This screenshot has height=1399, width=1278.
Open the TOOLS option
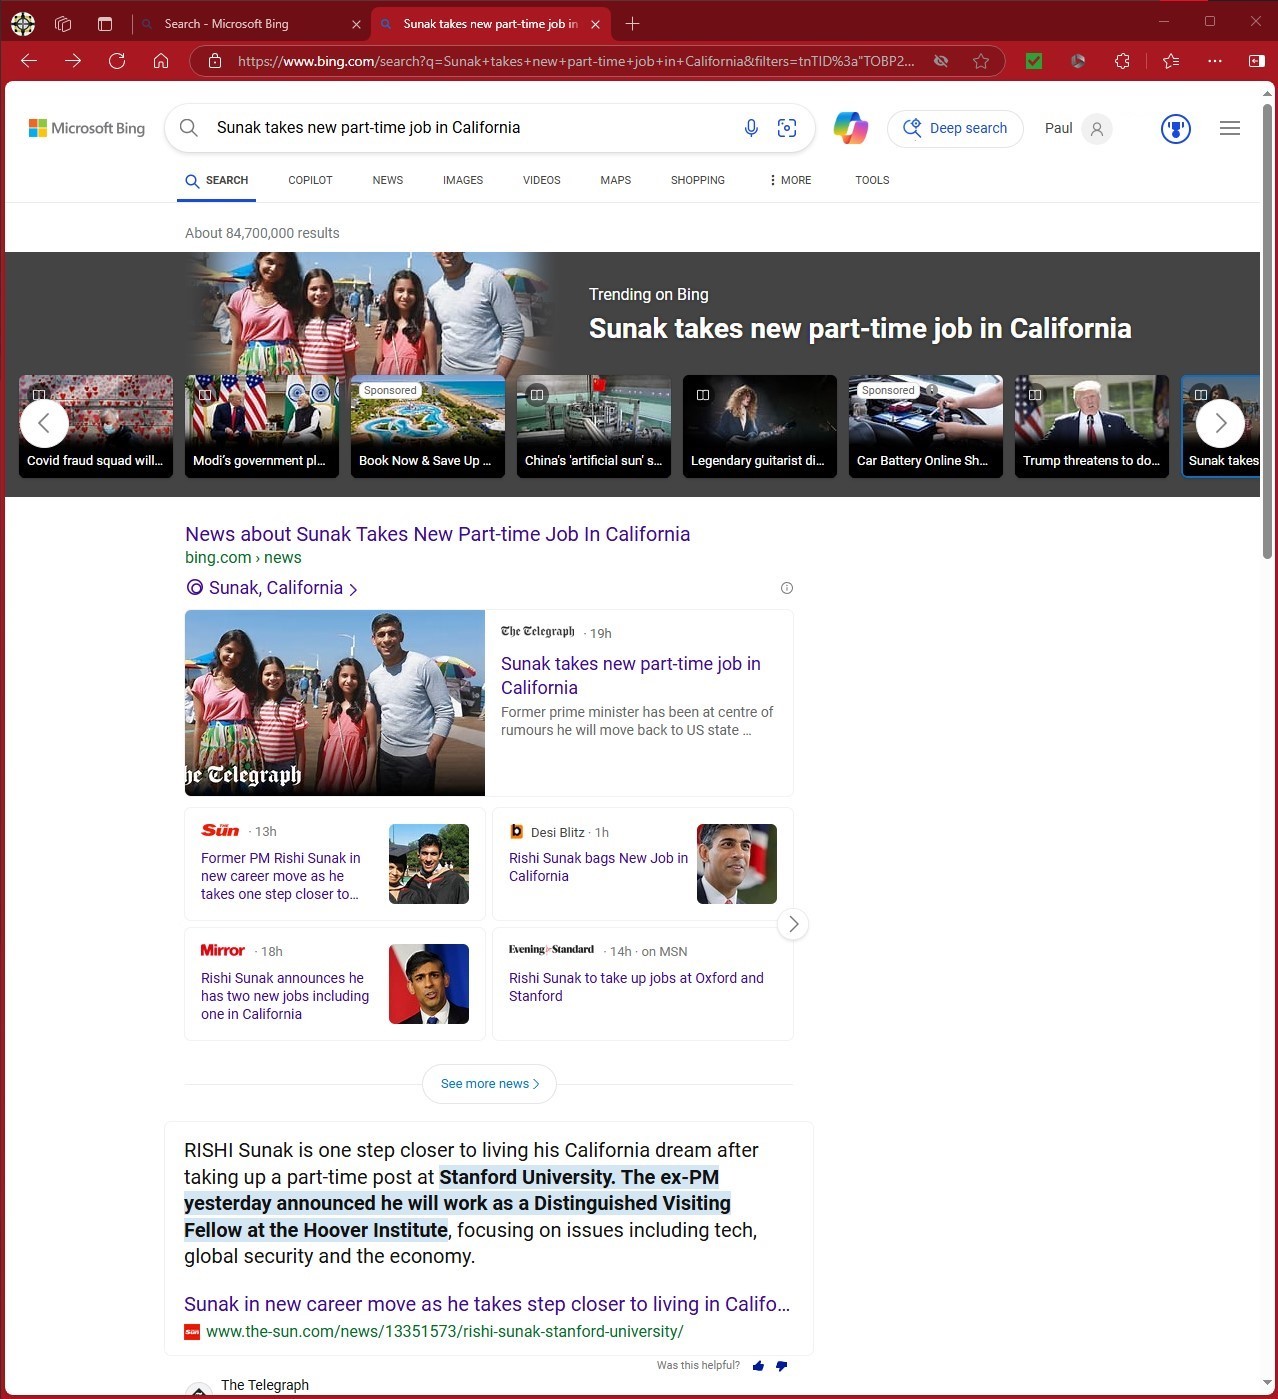coord(872,181)
